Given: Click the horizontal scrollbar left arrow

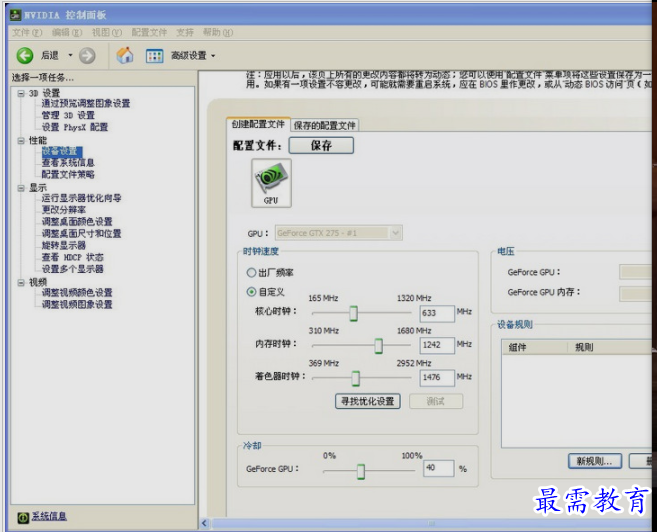Looking at the screenshot, I should click(x=204, y=523).
